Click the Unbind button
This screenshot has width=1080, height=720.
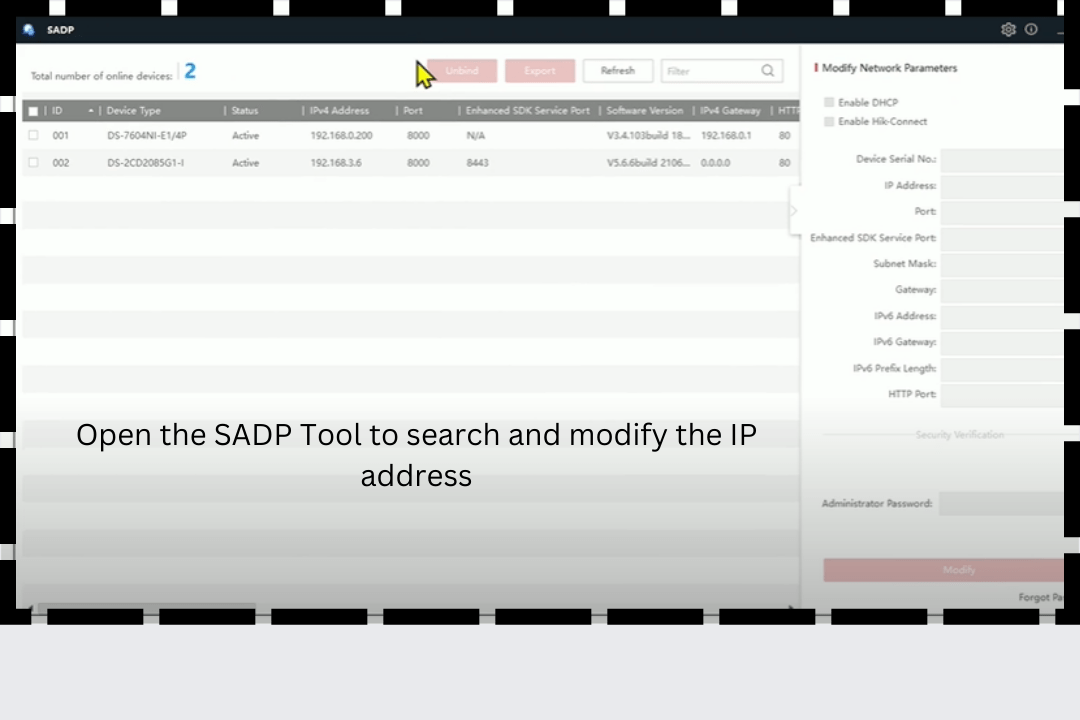point(462,71)
